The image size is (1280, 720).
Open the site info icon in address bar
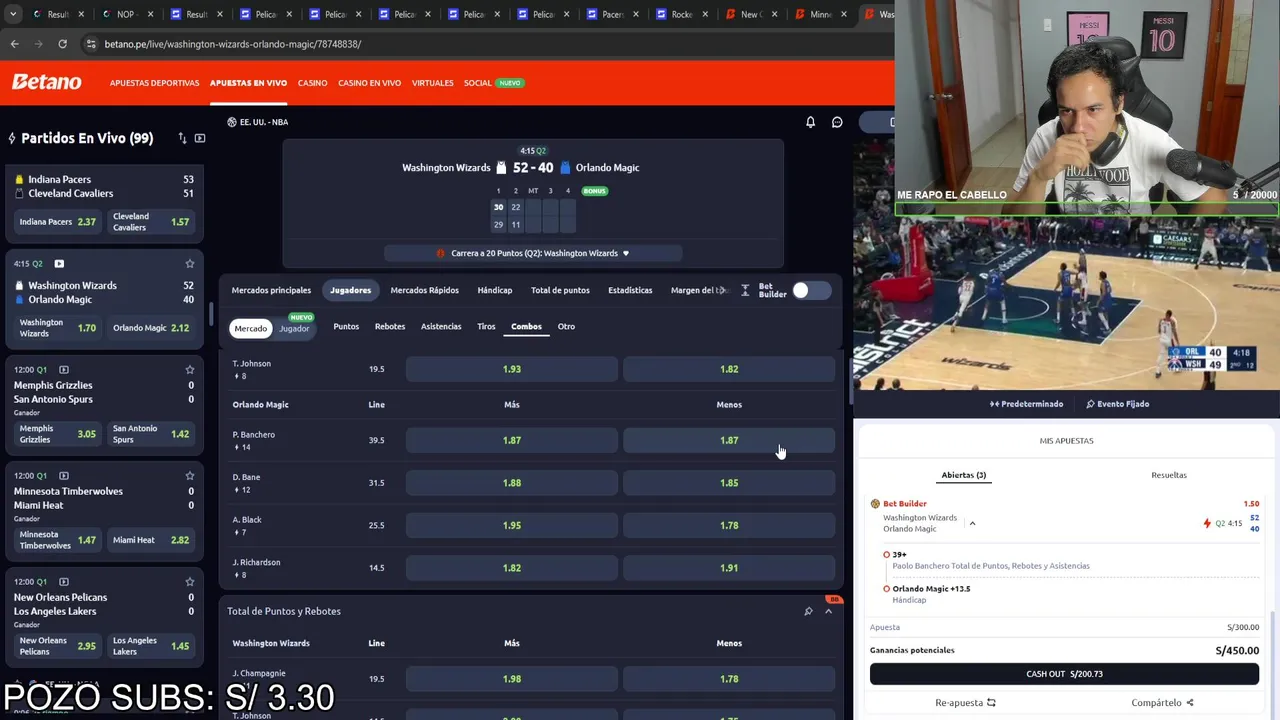(91, 44)
